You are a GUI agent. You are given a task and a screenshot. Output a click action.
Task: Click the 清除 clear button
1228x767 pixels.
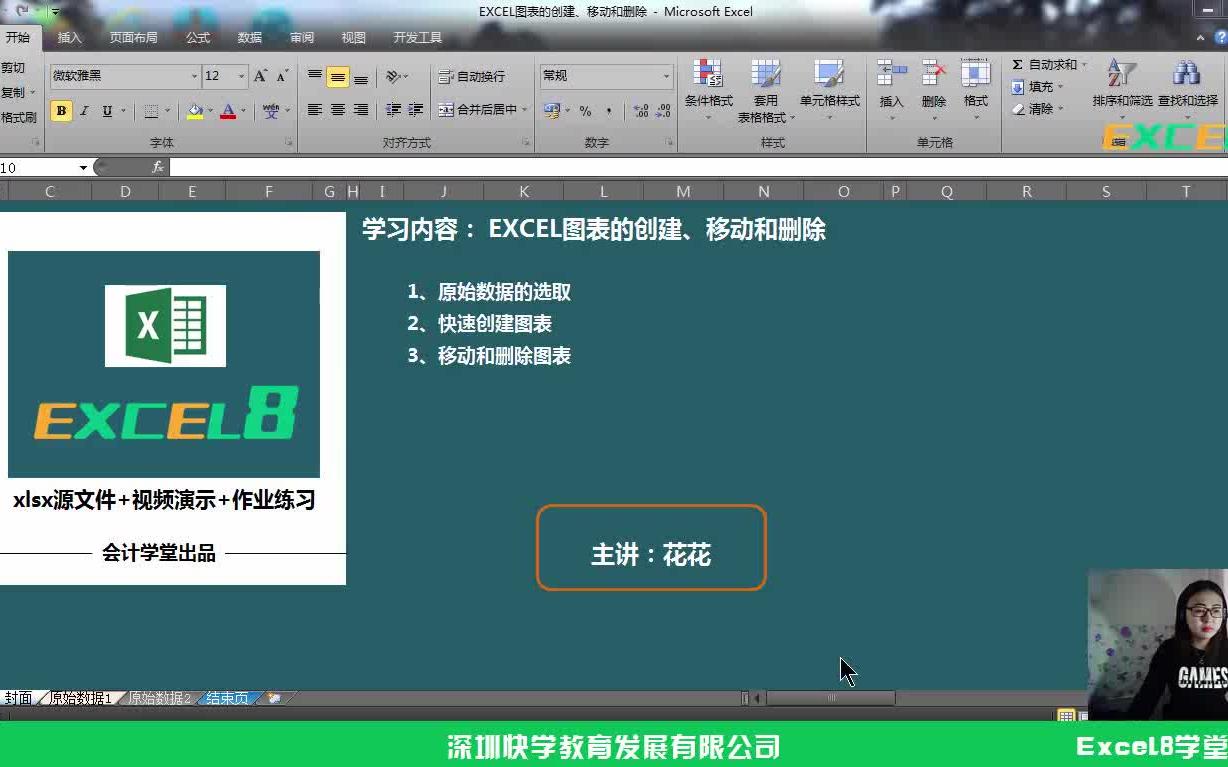1034,108
